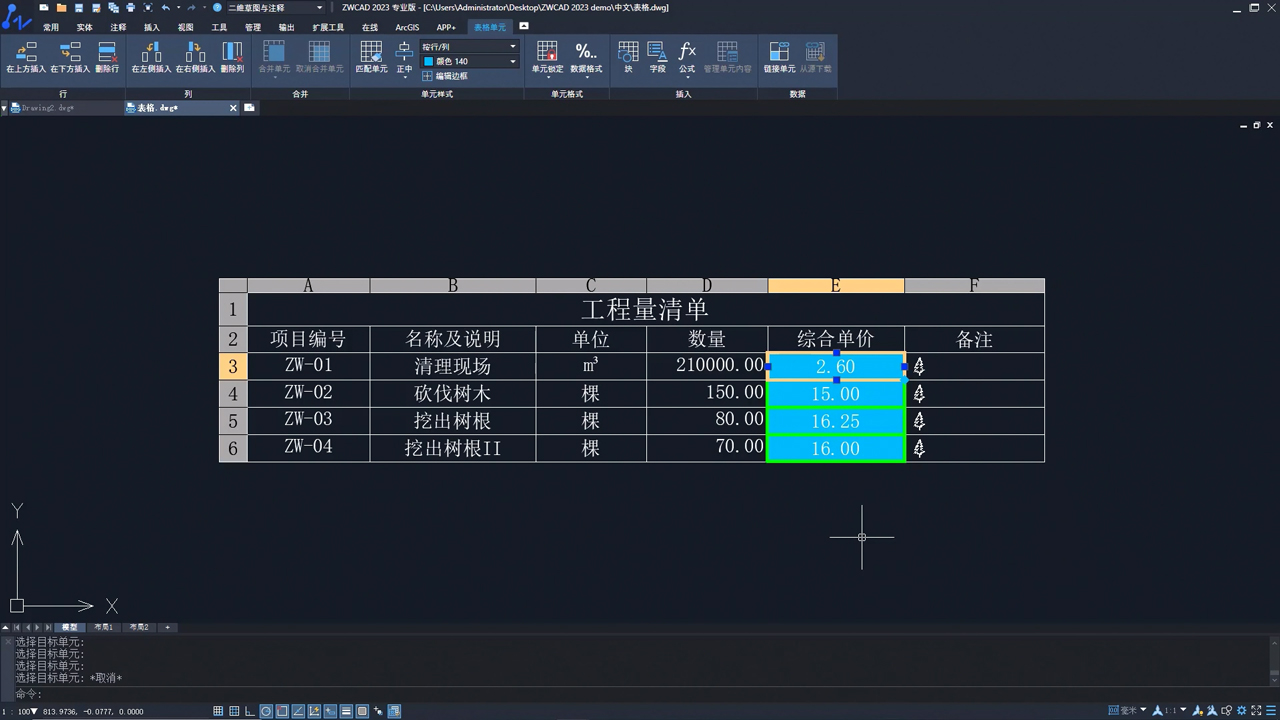Image resolution: width=1280 pixels, height=720 pixels.
Task: Open the 毫米 units dropdown in status bar
Action: click(x=1128, y=711)
